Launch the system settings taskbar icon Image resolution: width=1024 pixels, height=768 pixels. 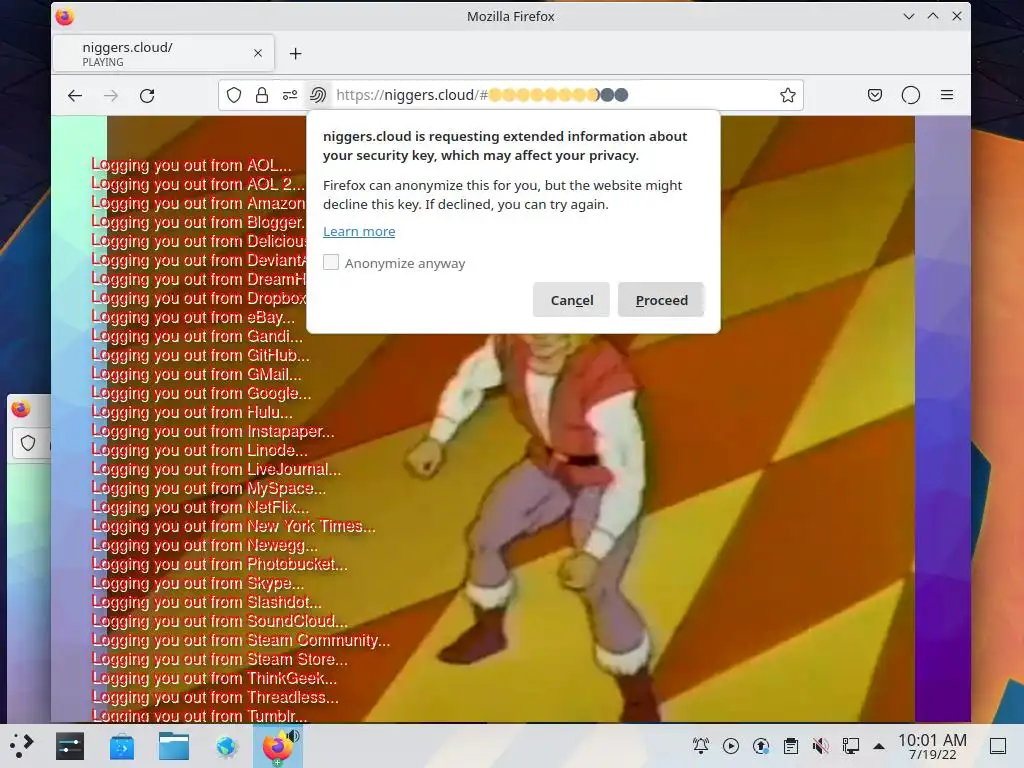[70, 746]
